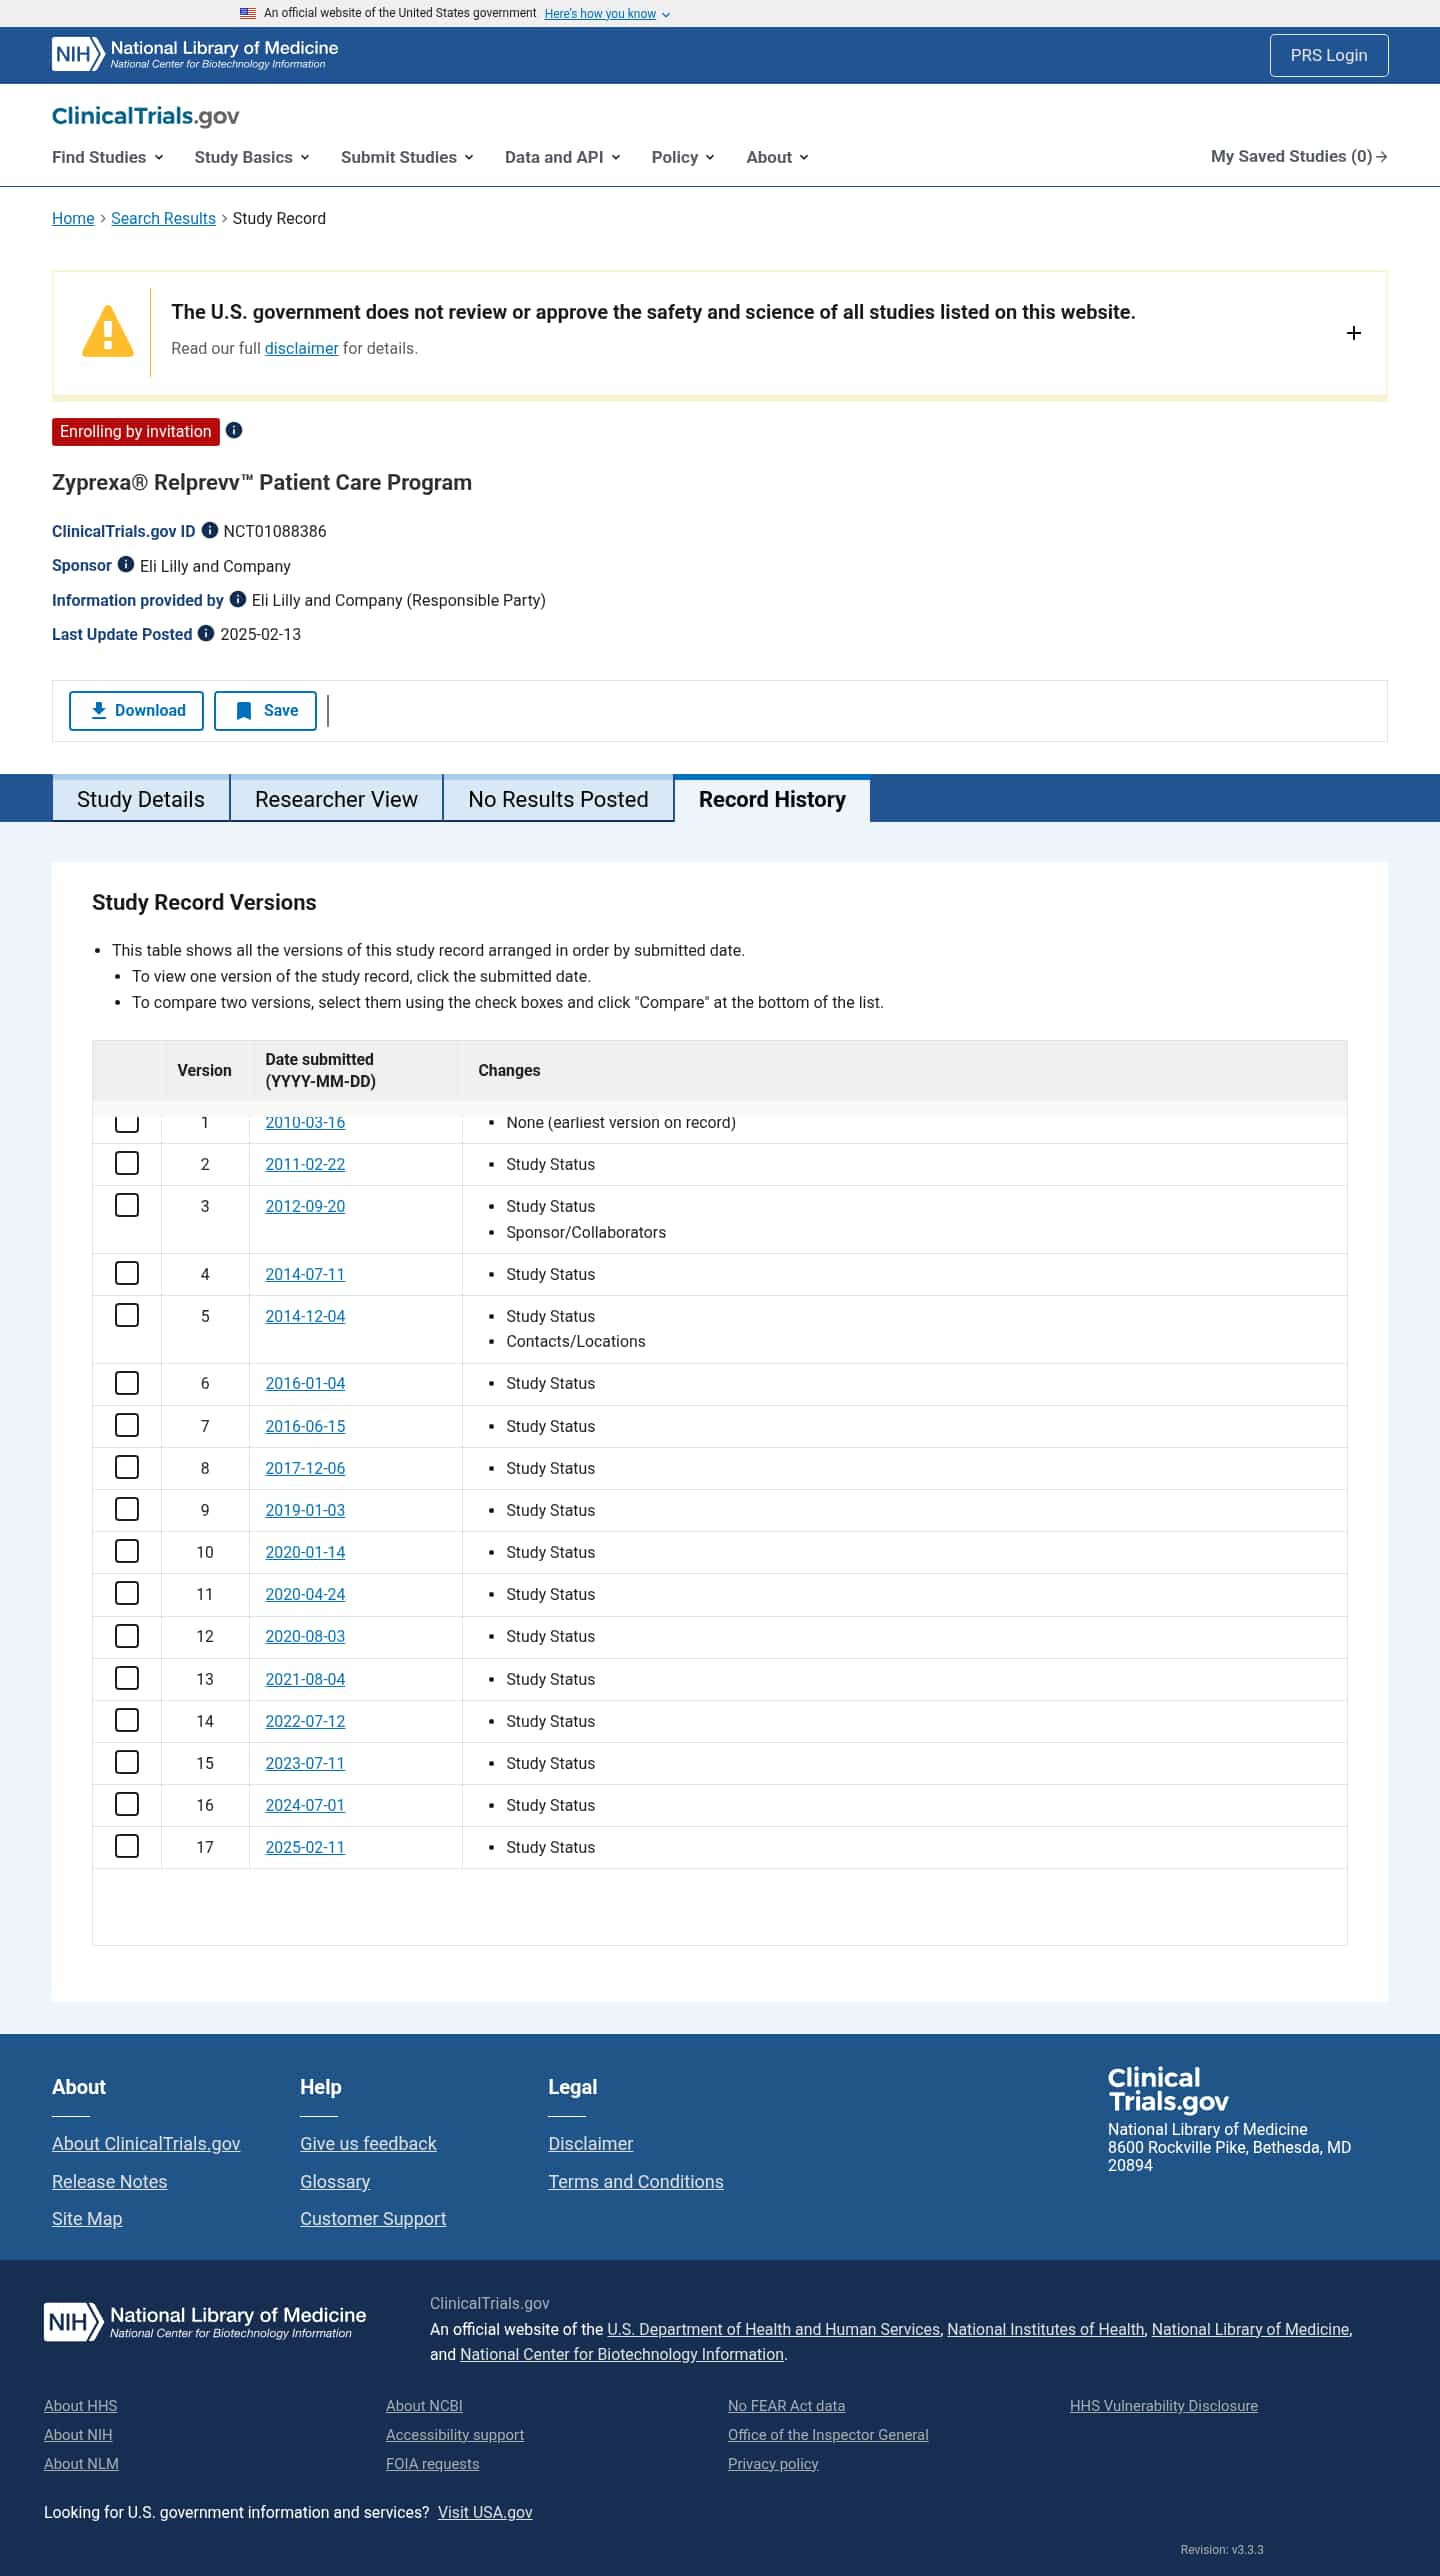Open the Researcher View tab

(x=336, y=799)
